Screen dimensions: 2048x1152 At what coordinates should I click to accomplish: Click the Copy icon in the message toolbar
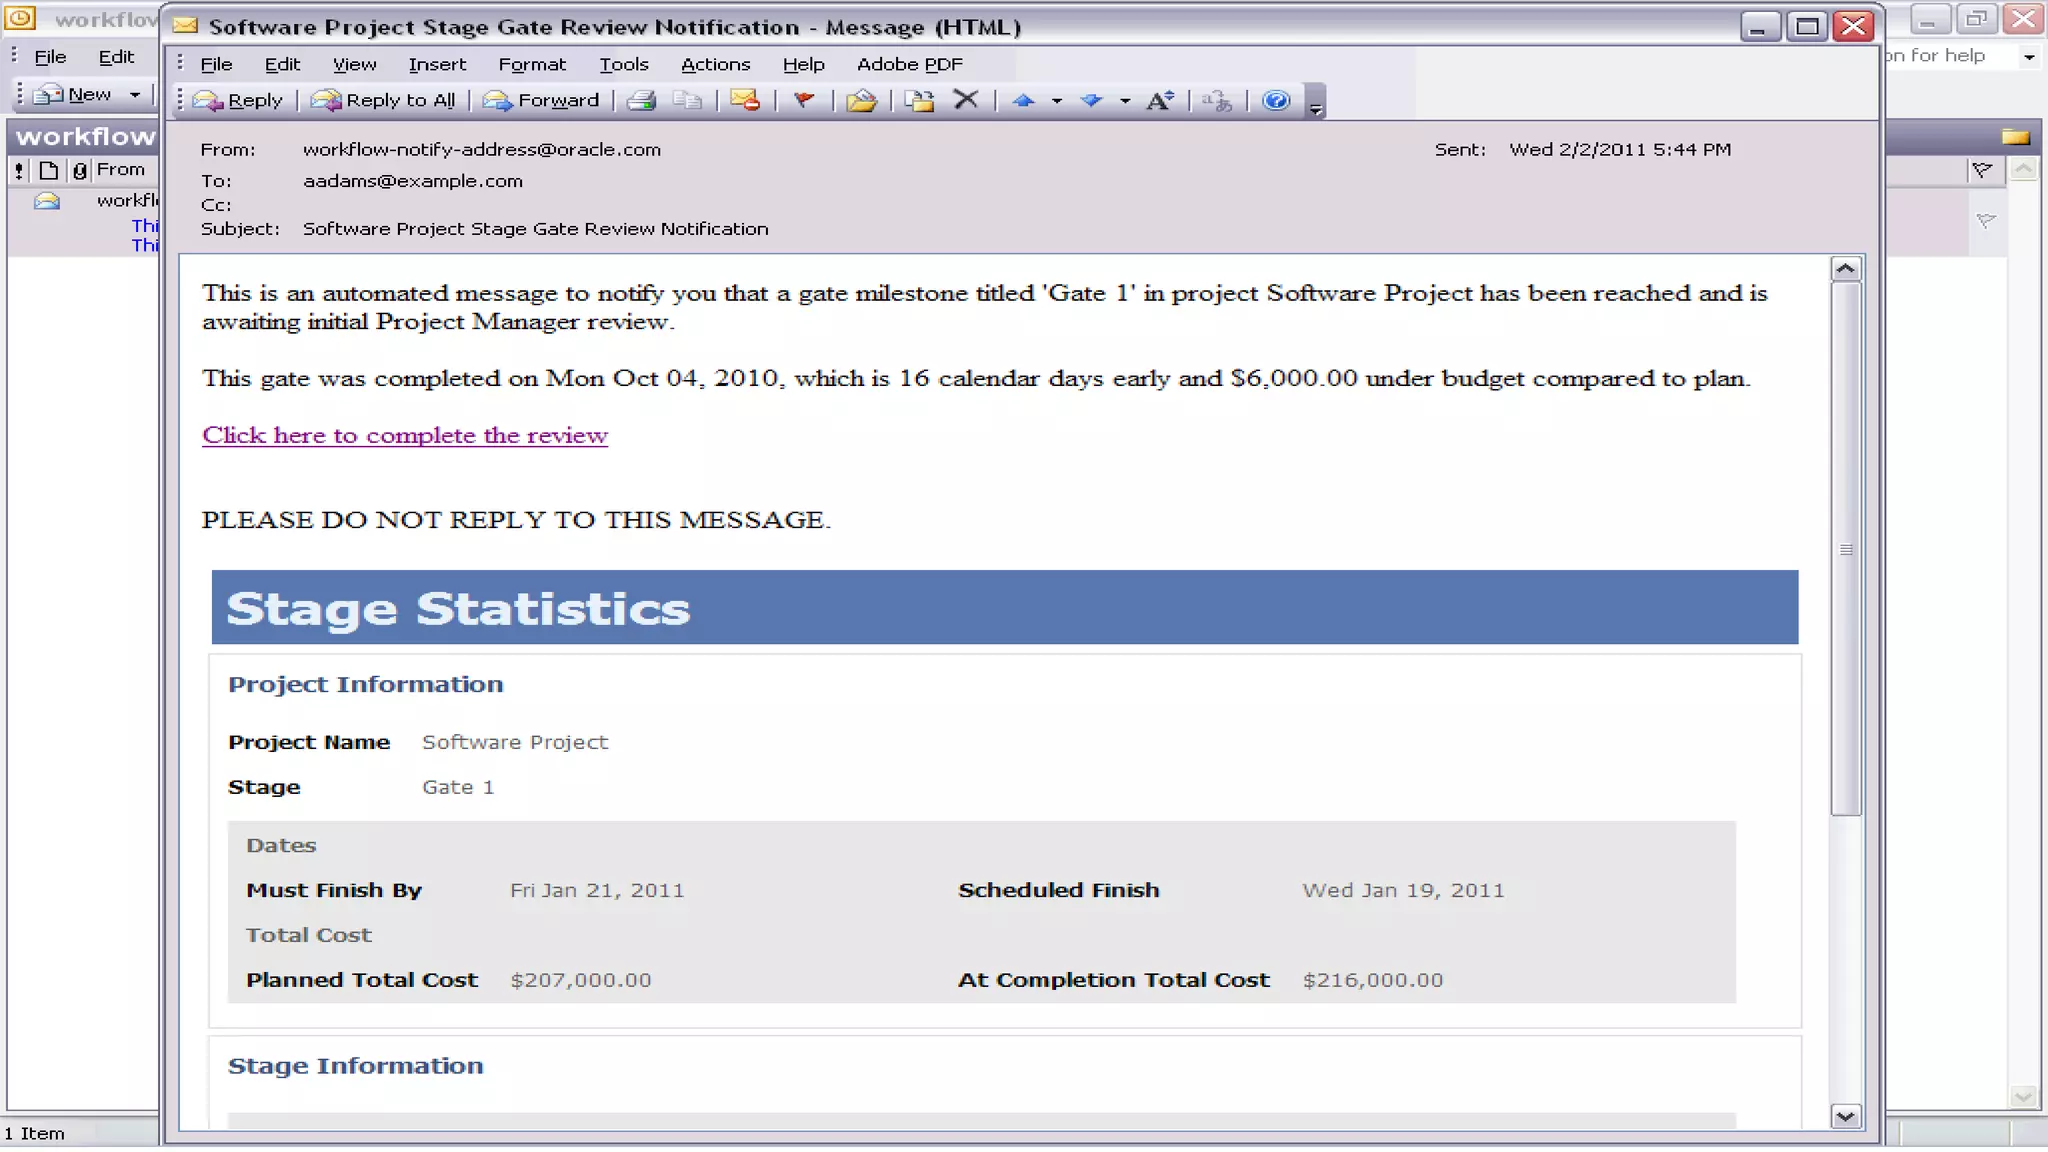(687, 100)
